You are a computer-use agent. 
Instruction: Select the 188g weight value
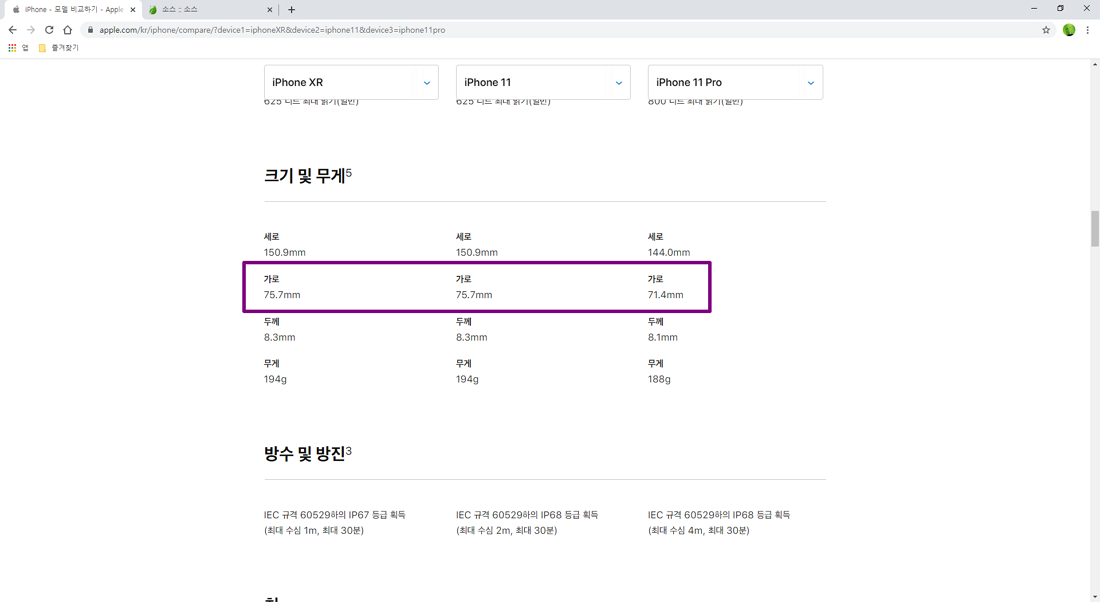point(659,379)
